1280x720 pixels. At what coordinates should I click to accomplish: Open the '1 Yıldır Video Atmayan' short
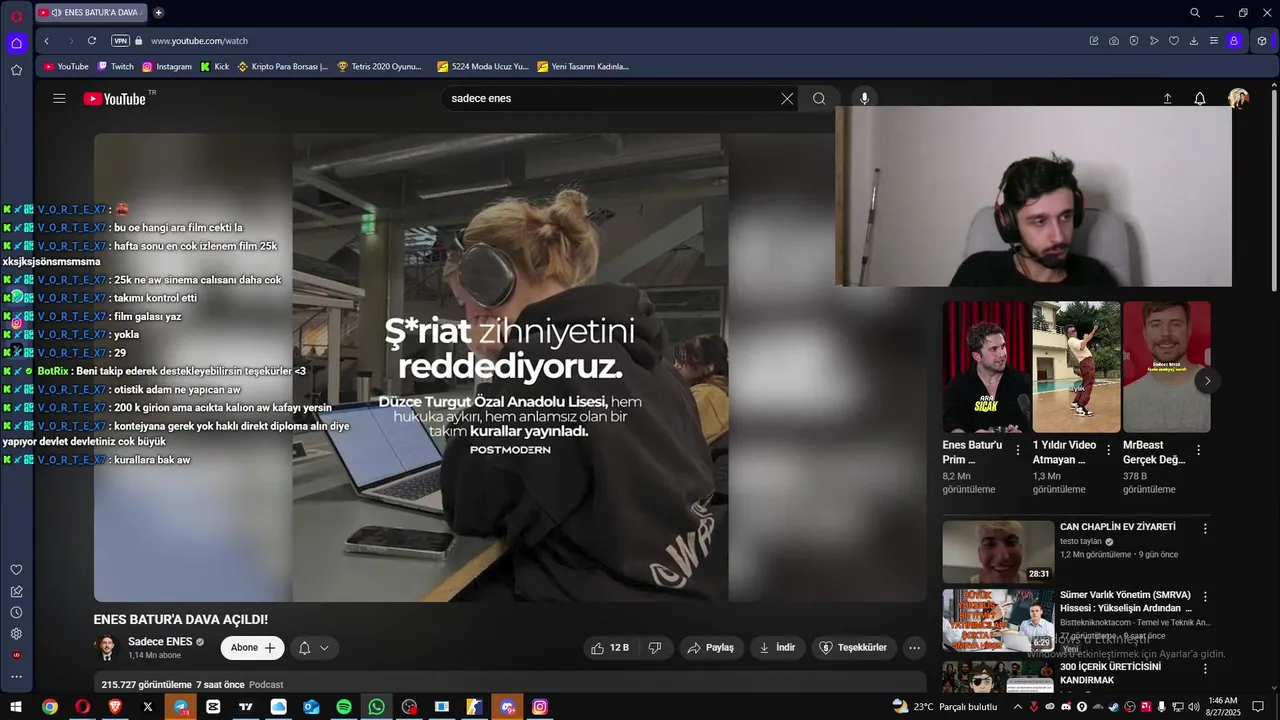(1076, 367)
